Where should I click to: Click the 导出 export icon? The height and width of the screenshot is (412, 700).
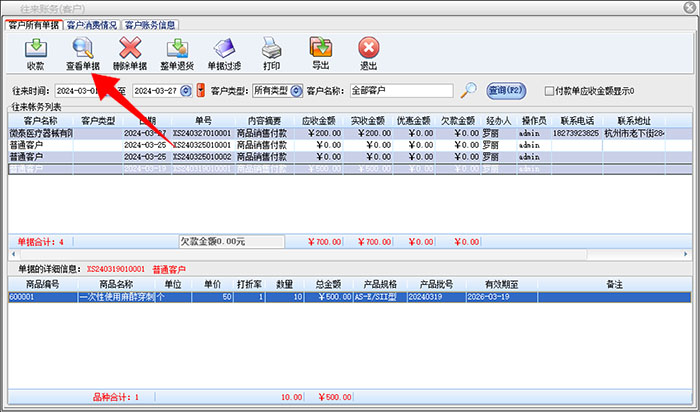click(x=320, y=52)
